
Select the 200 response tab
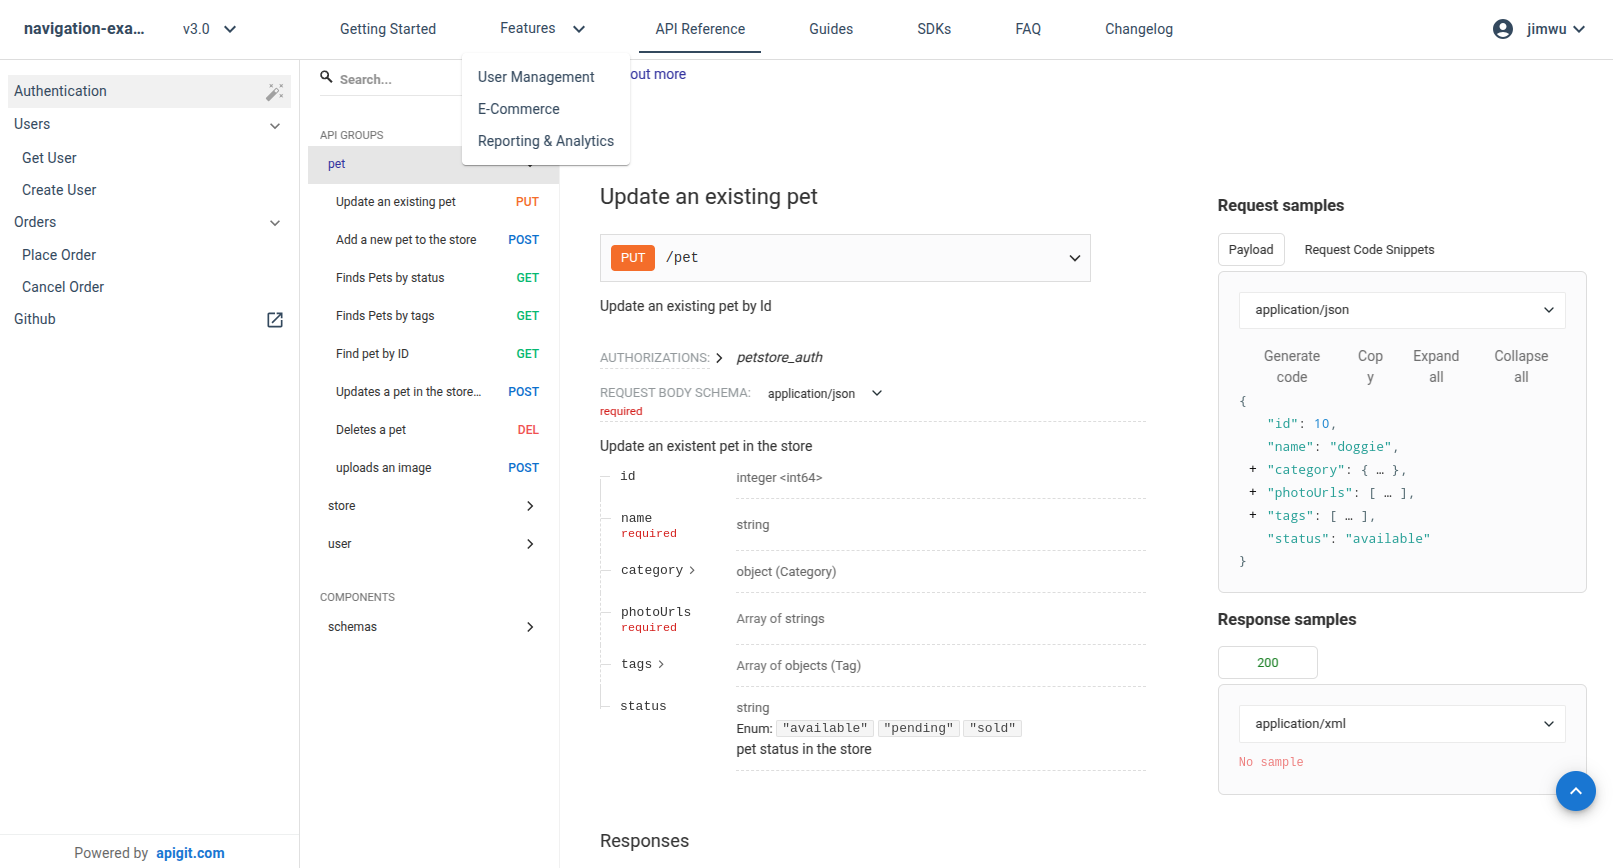pos(1268,663)
